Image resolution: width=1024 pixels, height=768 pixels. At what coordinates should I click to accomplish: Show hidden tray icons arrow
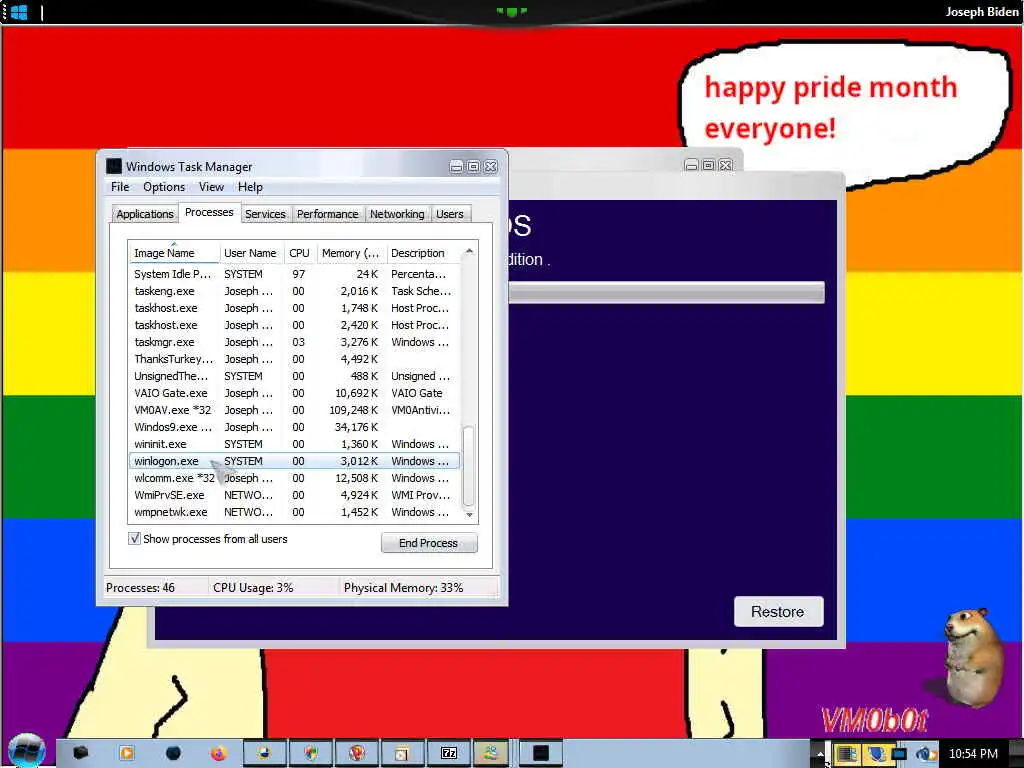click(x=820, y=754)
